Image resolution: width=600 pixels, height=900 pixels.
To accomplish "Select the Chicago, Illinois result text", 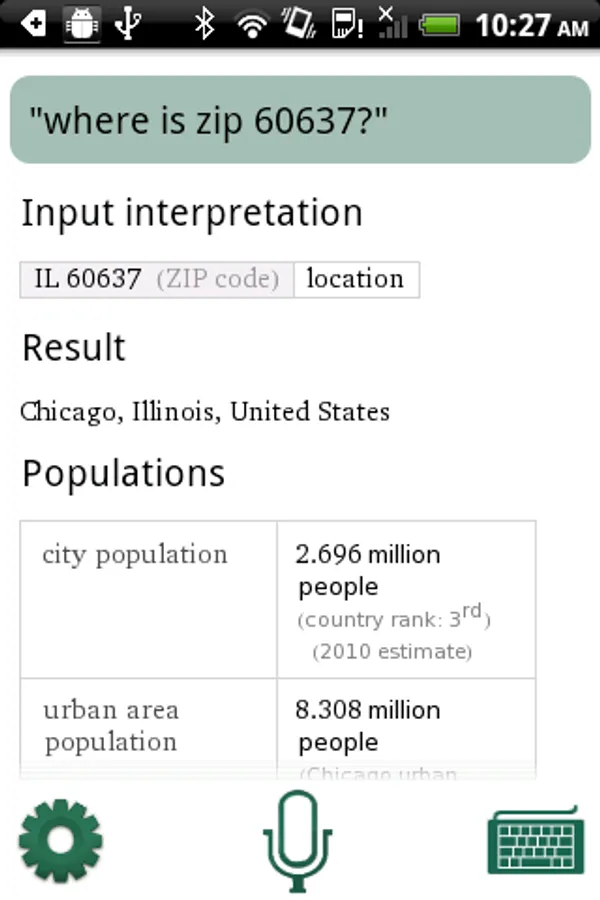I will tap(205, 411).
